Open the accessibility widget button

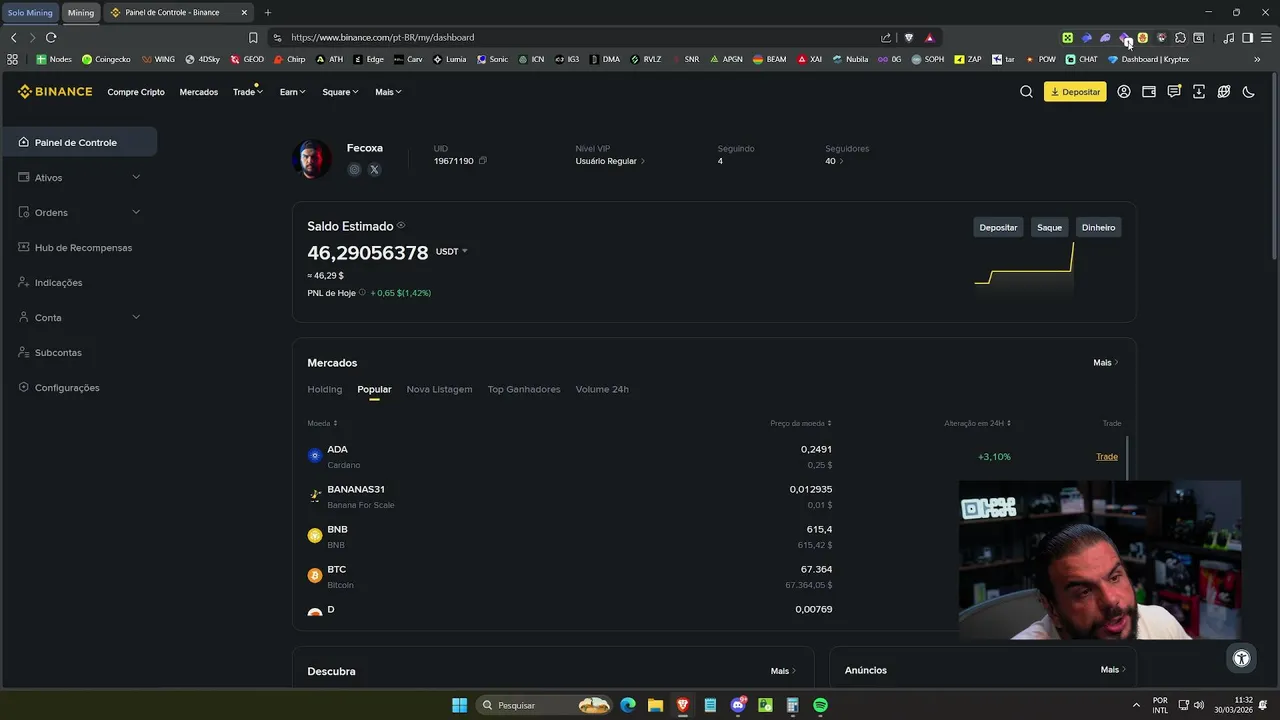click(x=1241, y=658)
